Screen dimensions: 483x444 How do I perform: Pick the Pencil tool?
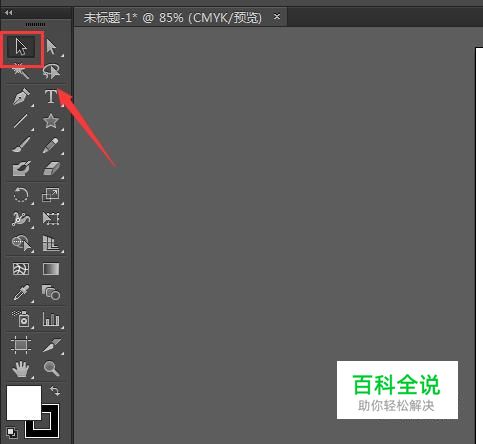click(51, 145)
